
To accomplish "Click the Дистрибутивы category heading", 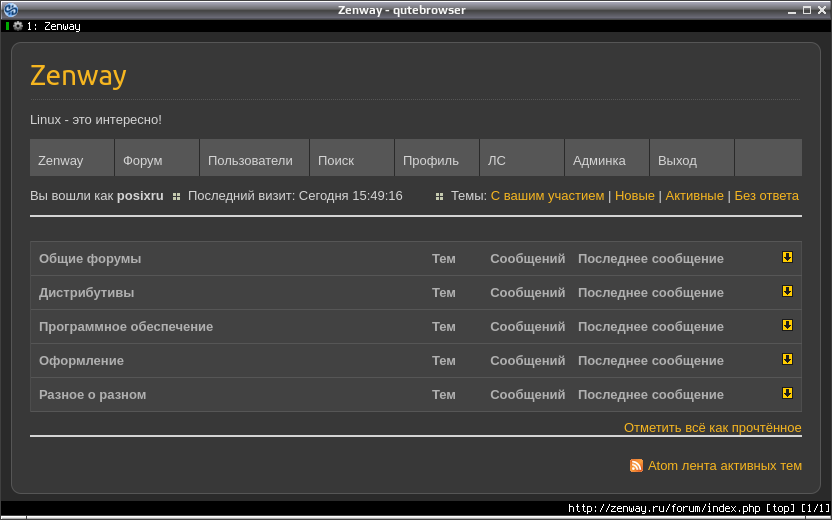I will 86,293.
